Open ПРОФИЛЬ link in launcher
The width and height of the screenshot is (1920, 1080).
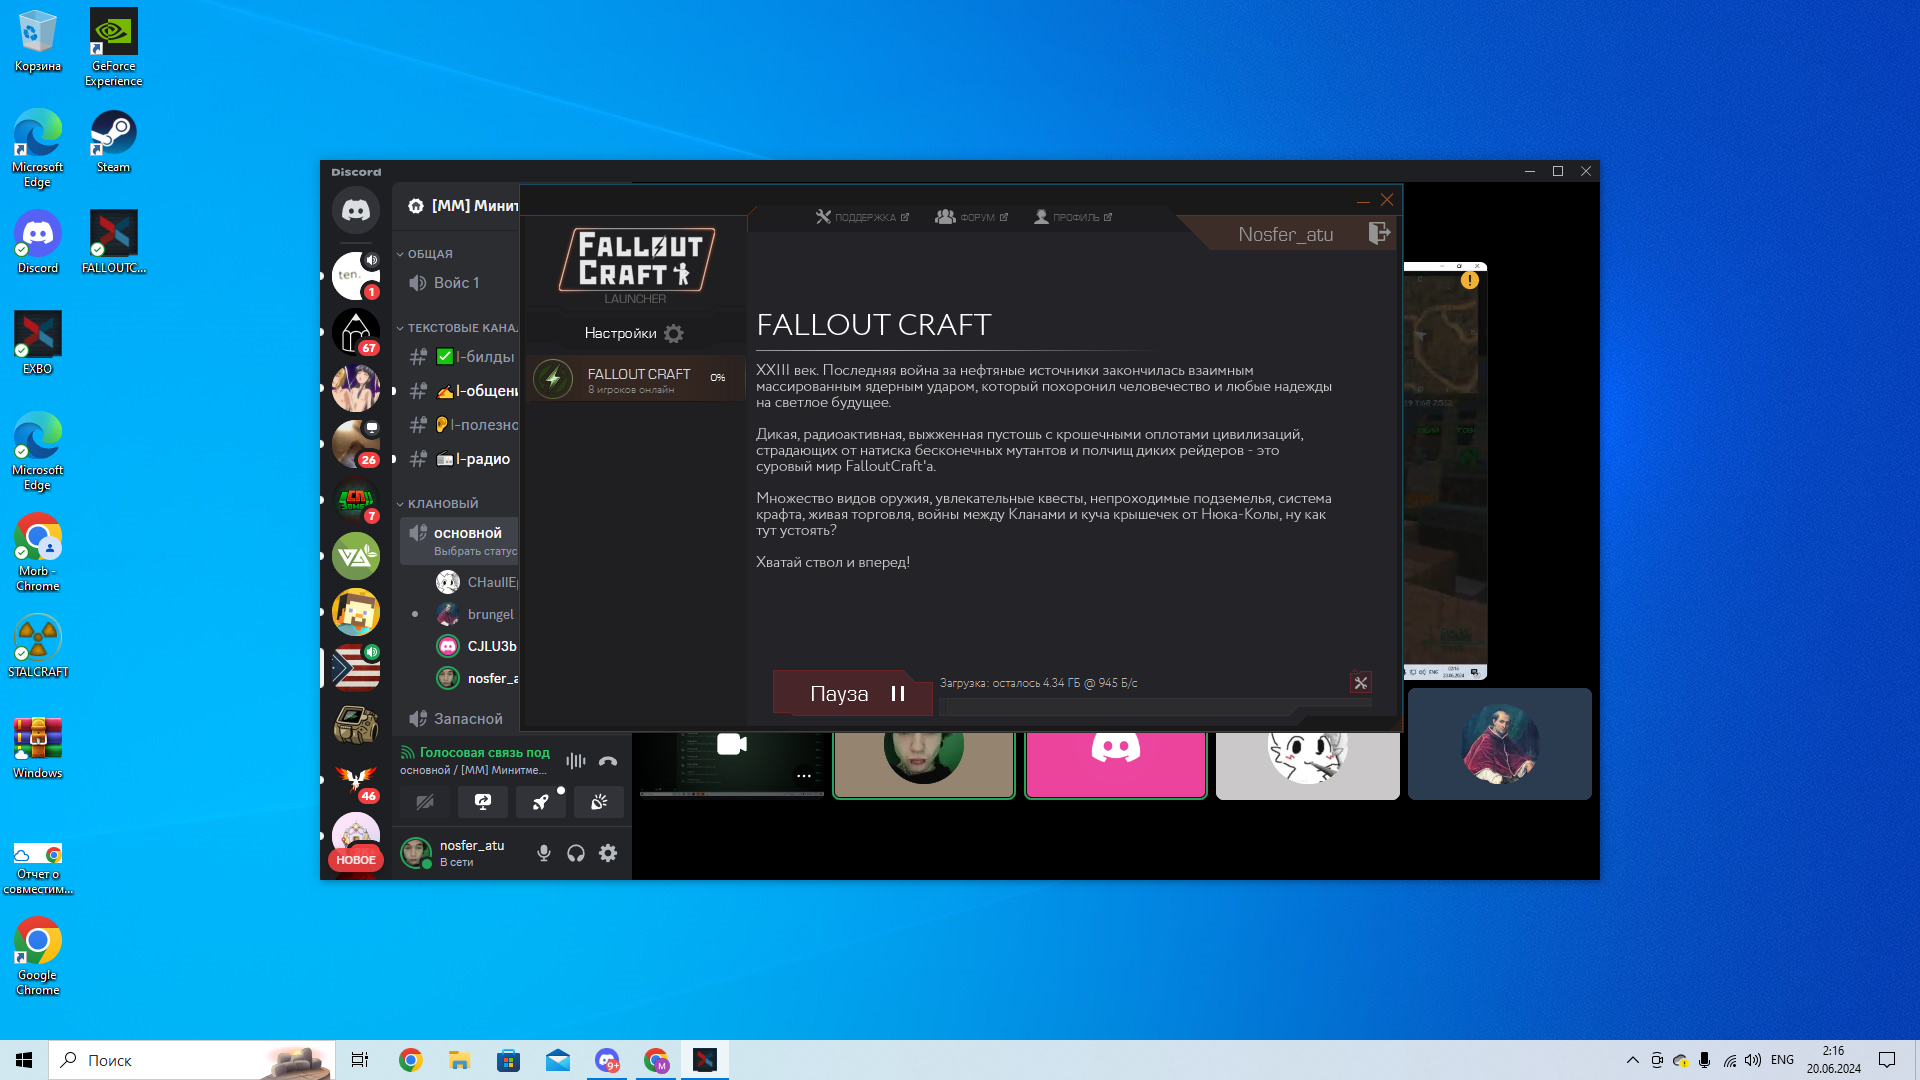click(1072, 217)
